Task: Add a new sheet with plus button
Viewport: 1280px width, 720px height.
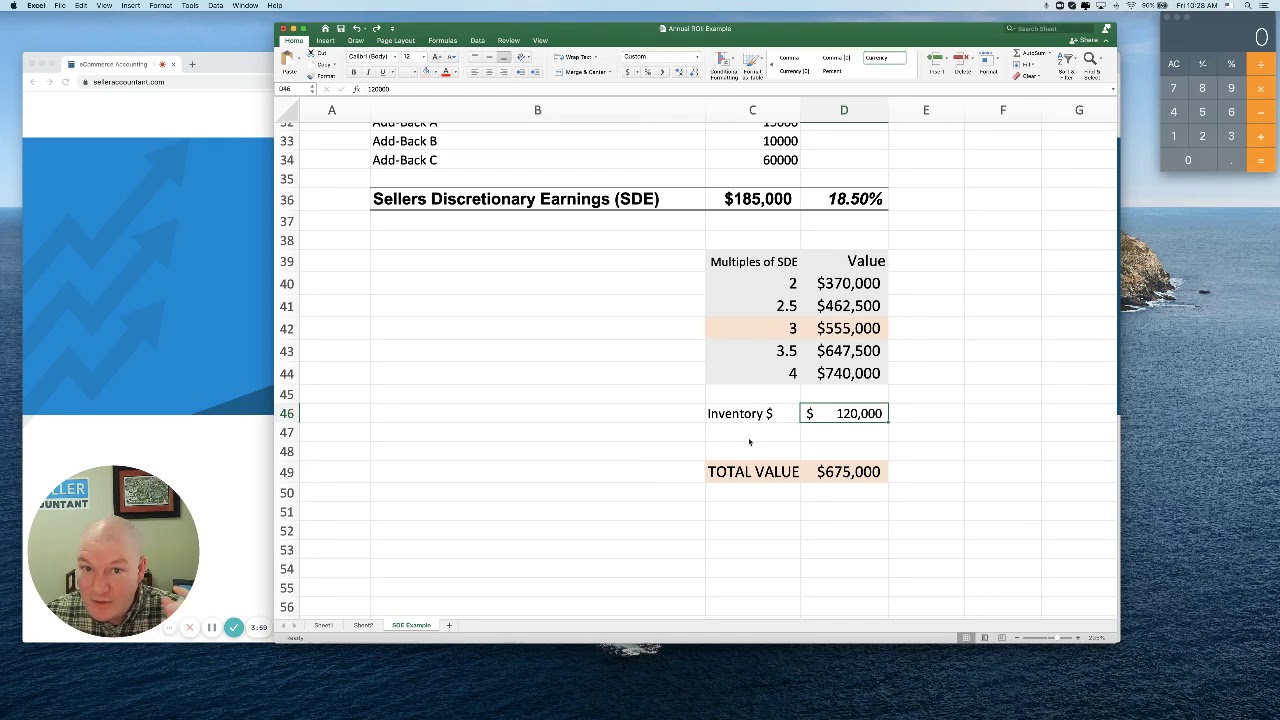Action: (449, 625)
